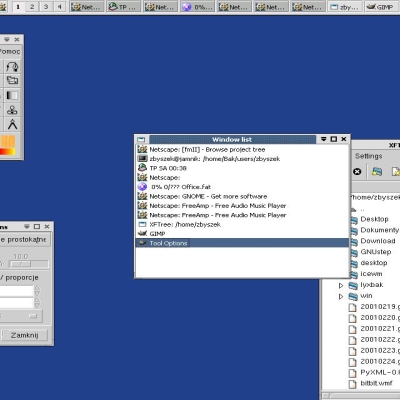Select the 'Dokumenty' folder in XFTree

(380, 230)
